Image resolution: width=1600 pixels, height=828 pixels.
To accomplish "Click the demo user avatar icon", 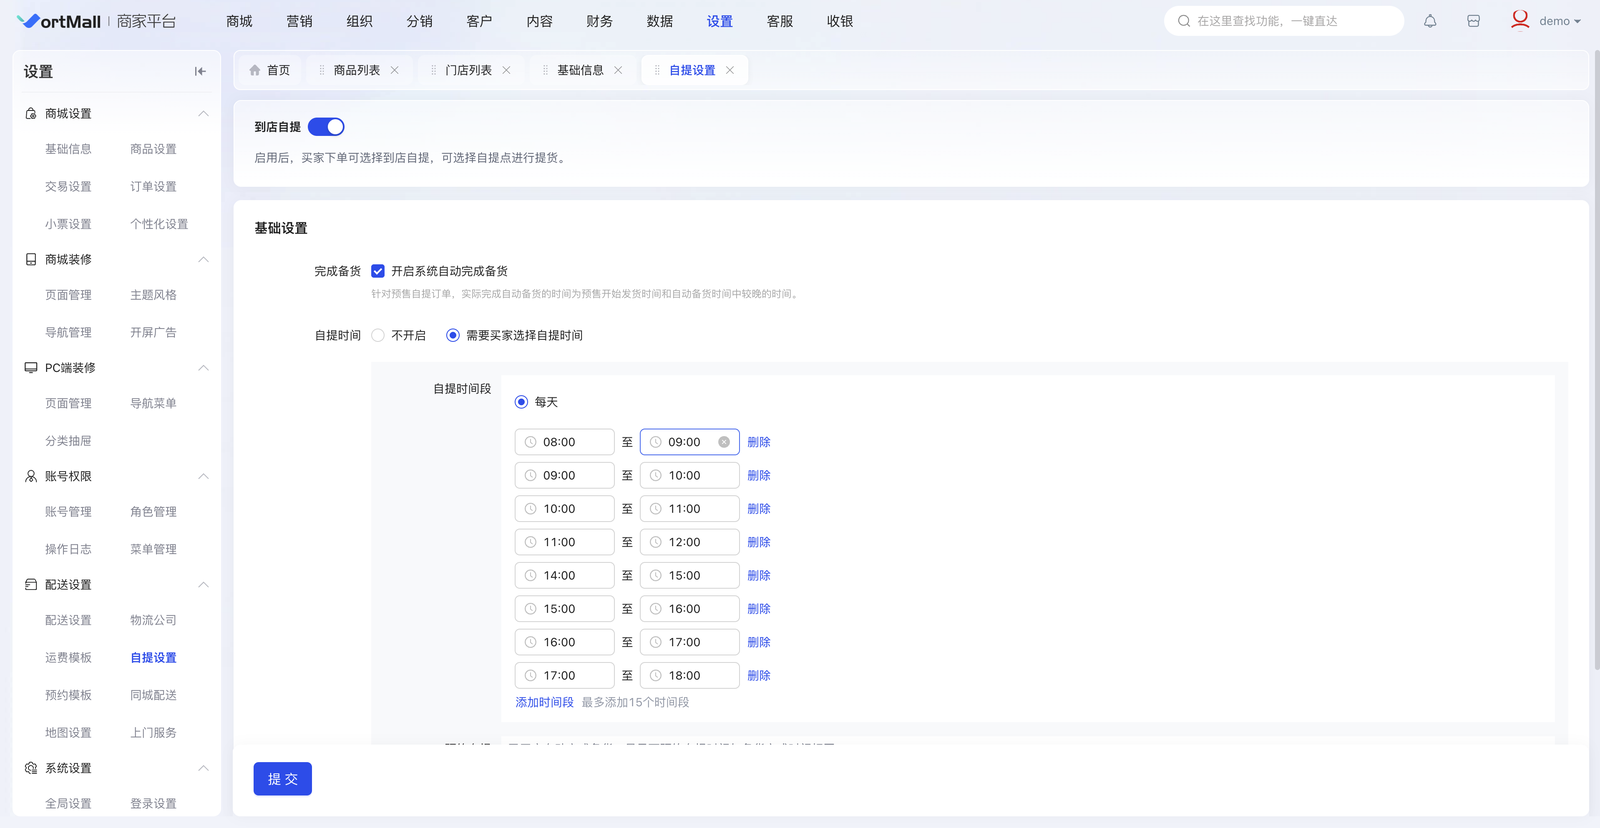I will [1520, 20].
